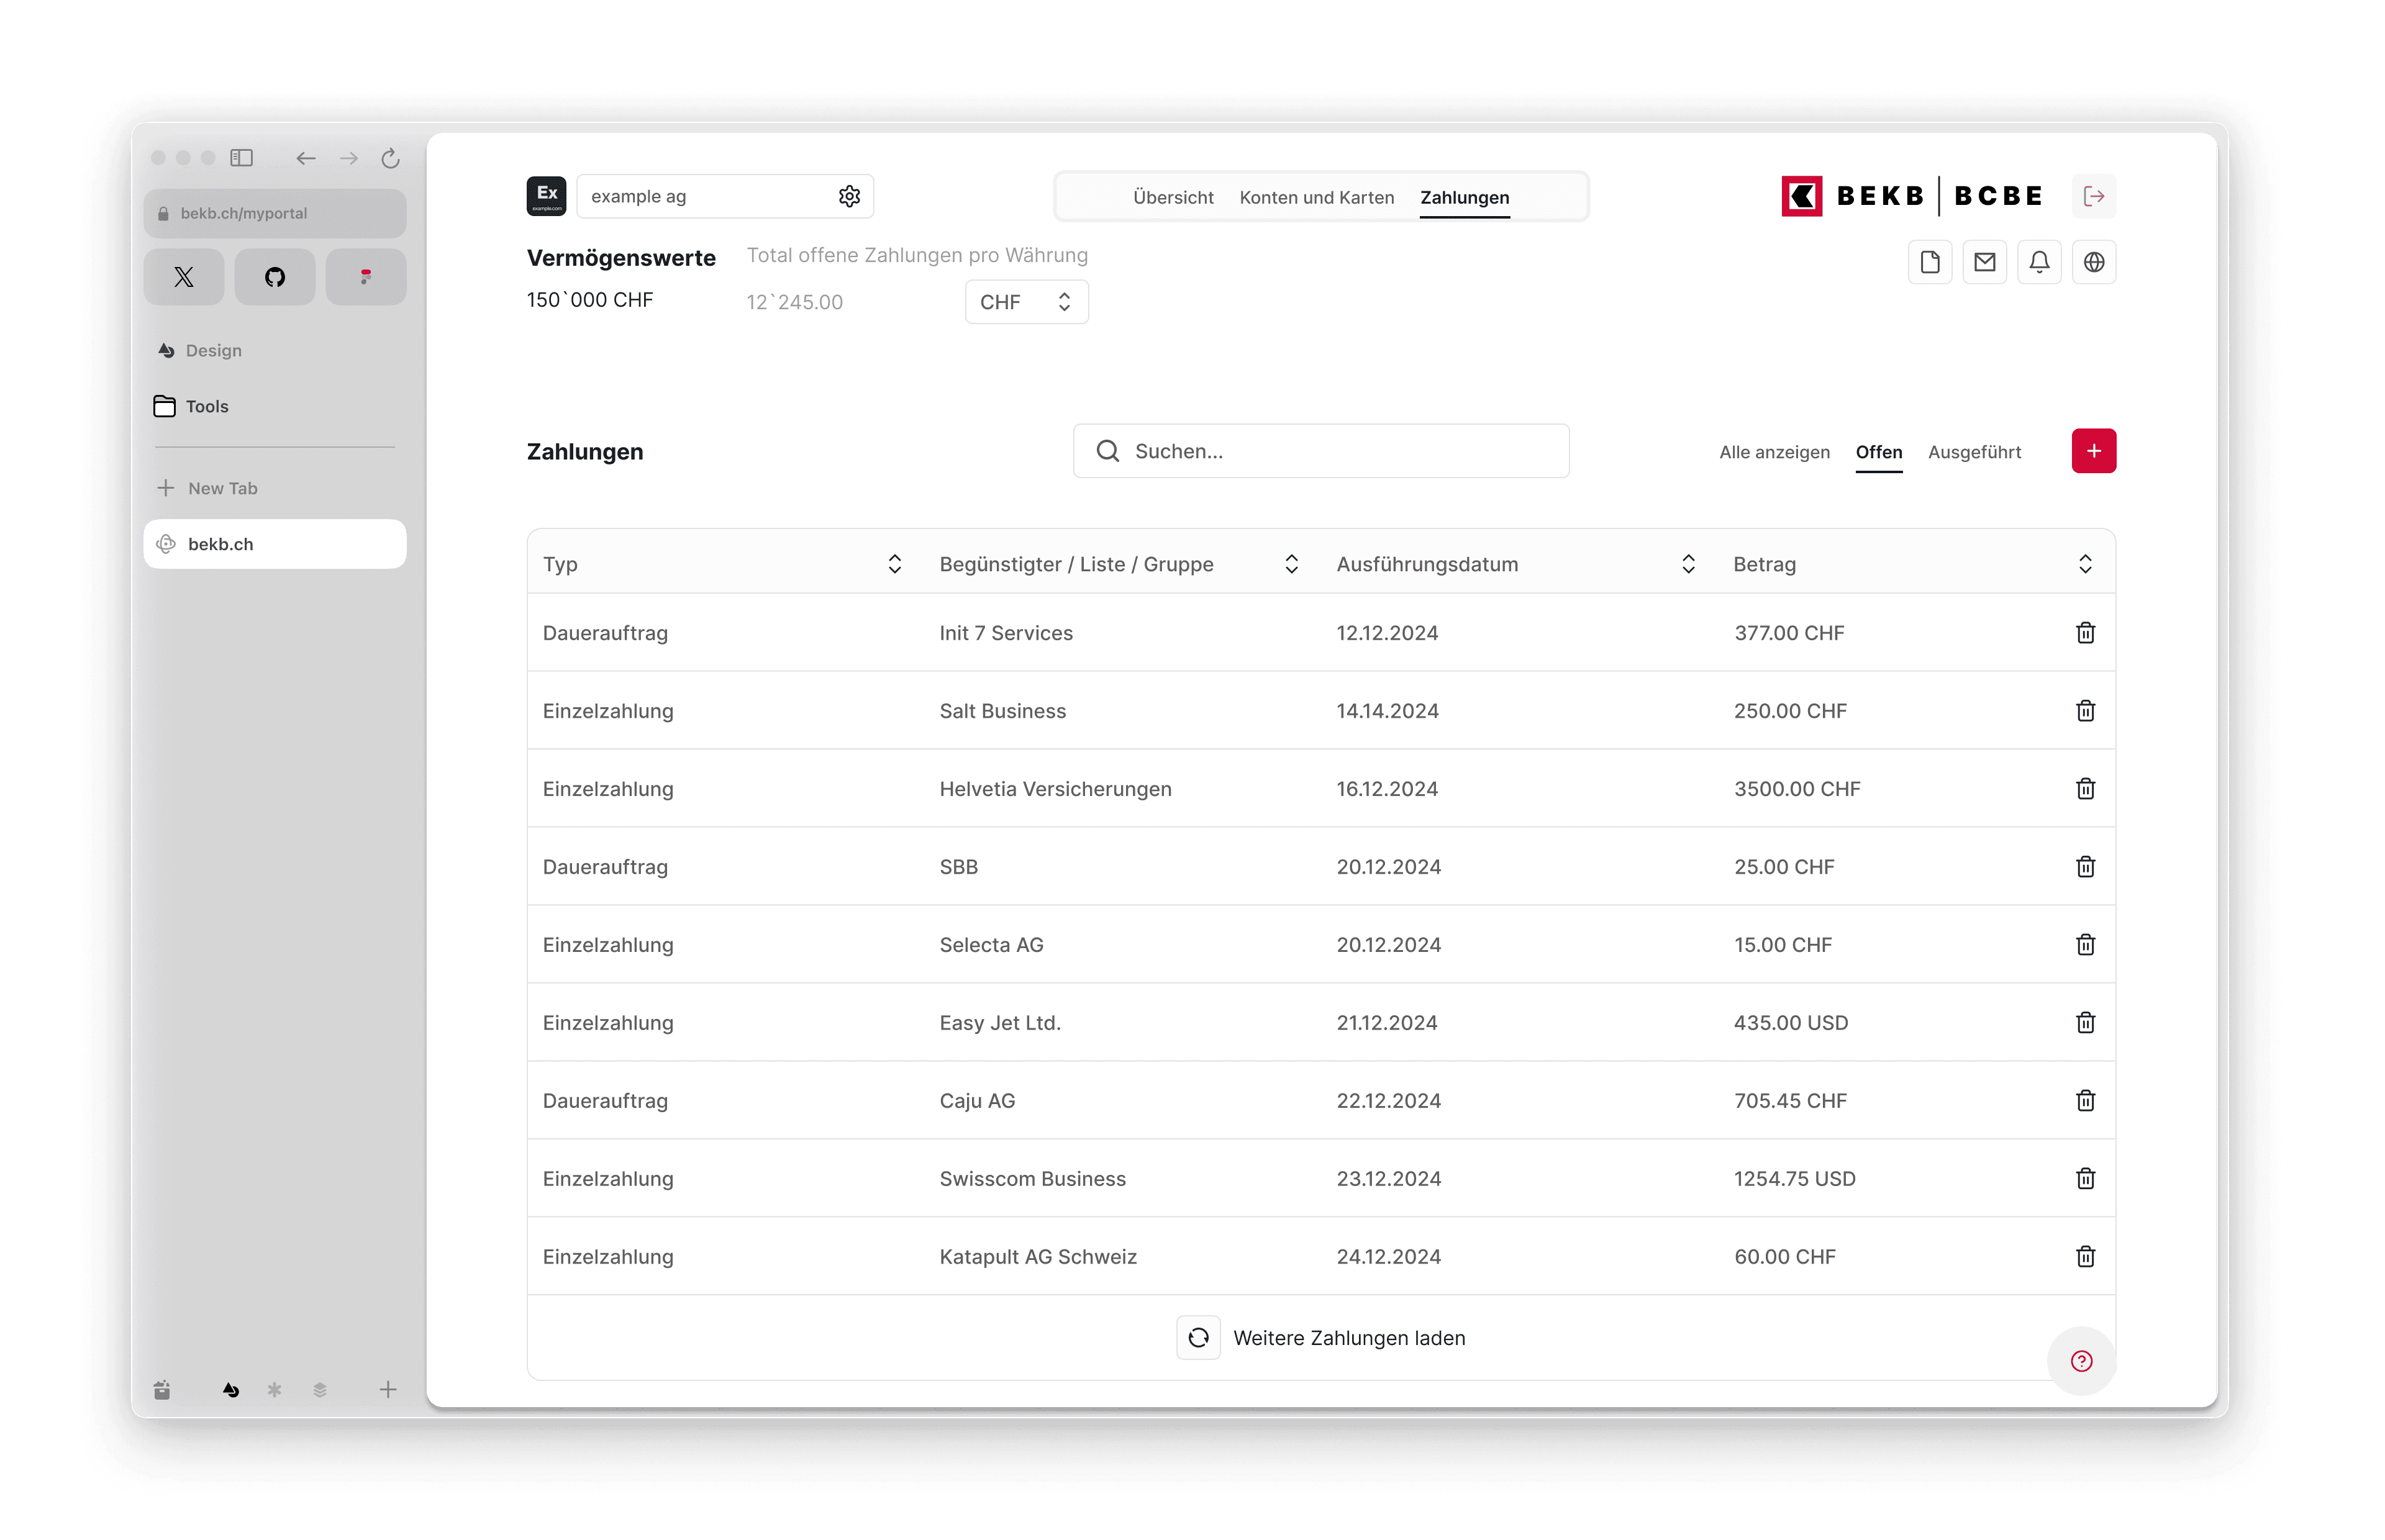
Task: Open the red help question mark button
Action: click(2081, 1361)
